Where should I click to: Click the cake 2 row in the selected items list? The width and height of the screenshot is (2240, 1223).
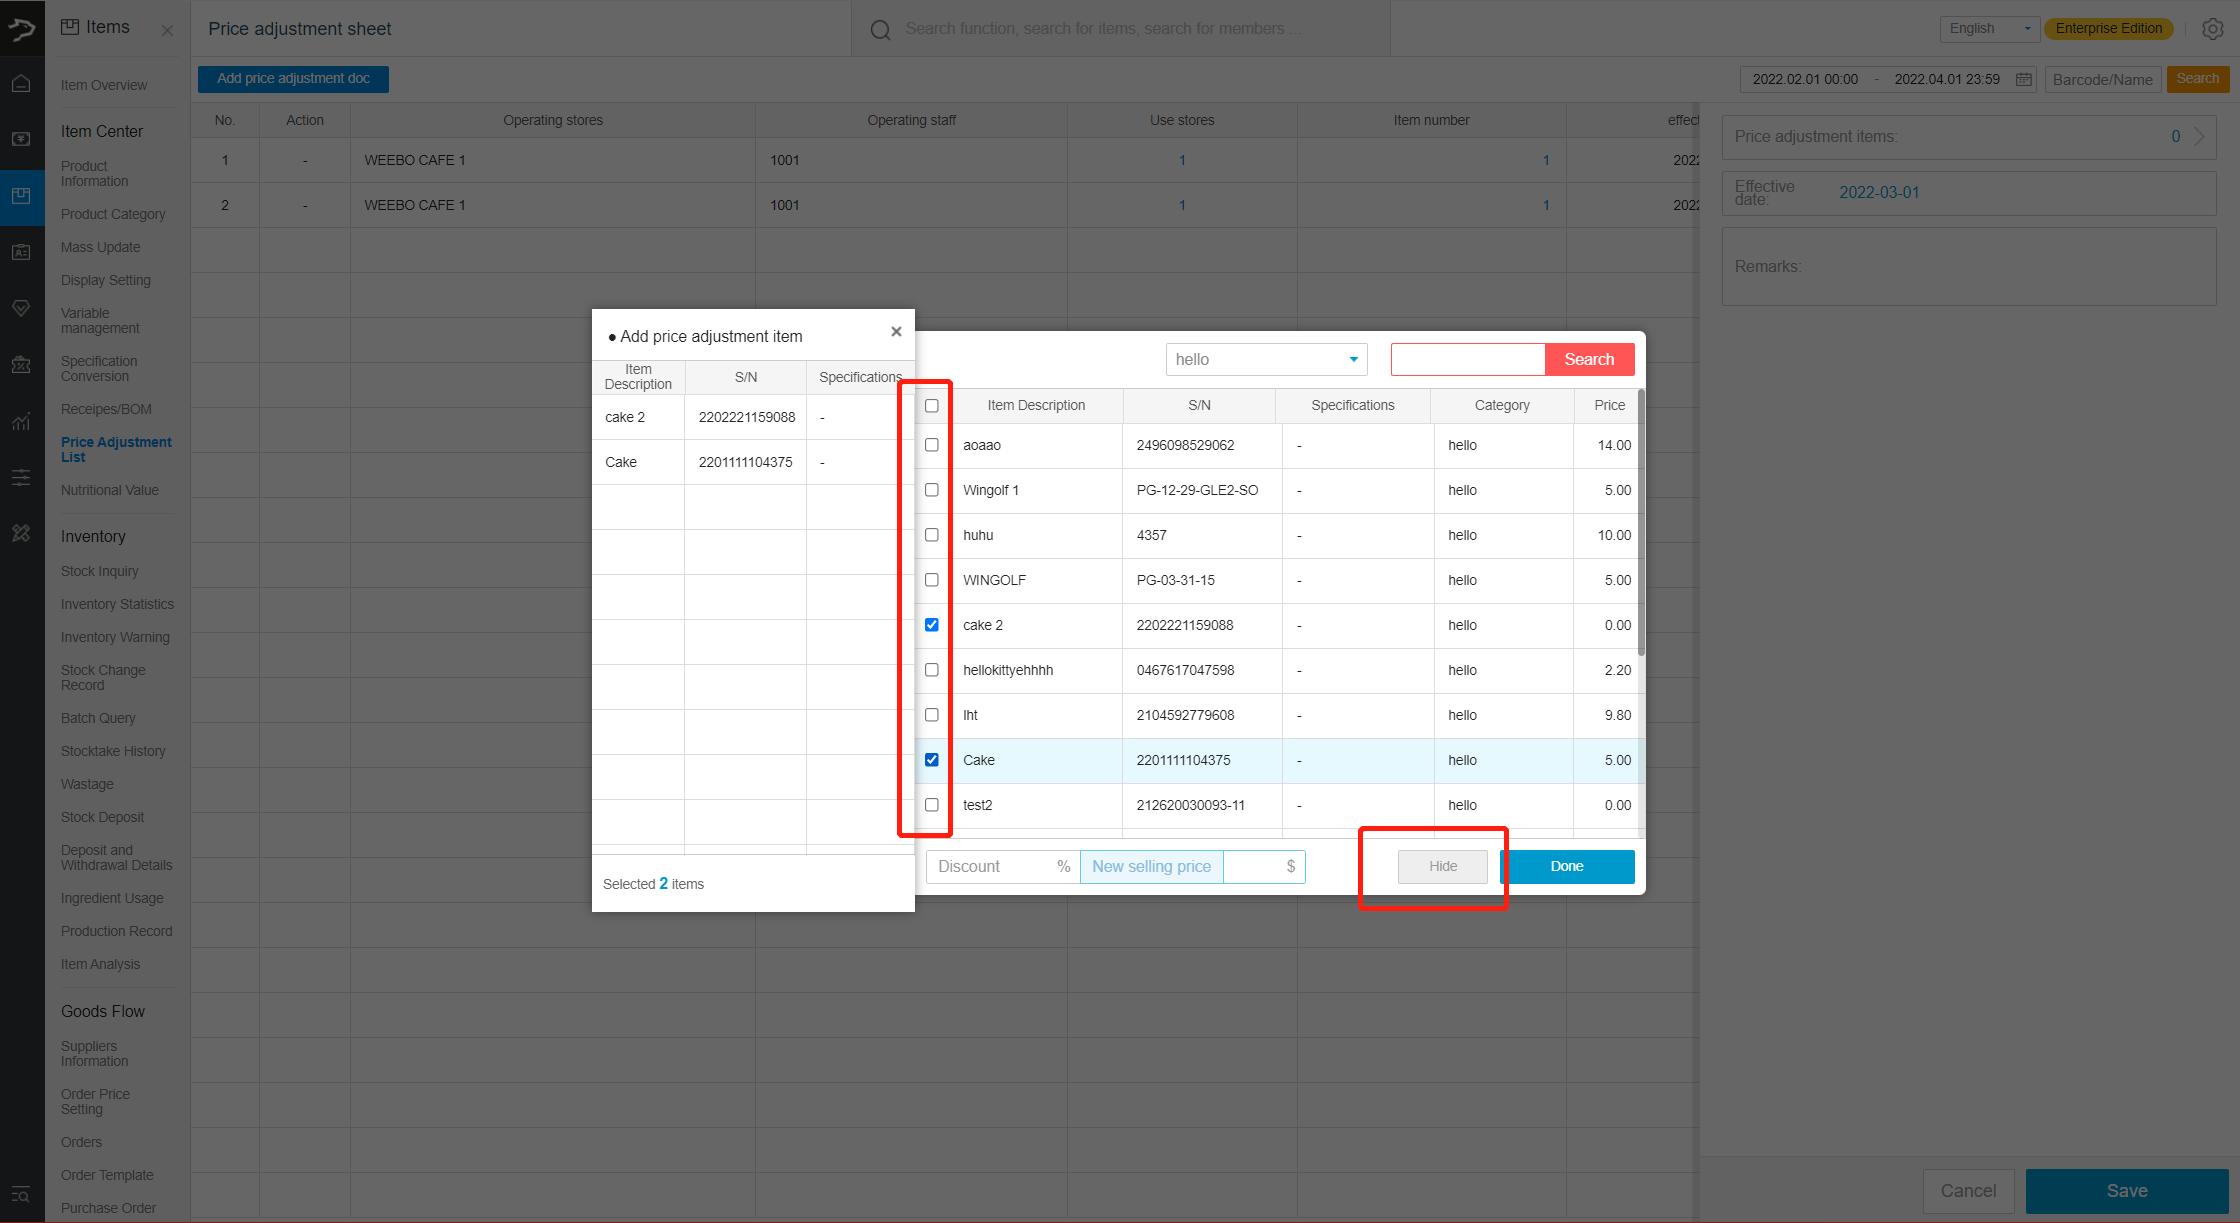[752, 417]
